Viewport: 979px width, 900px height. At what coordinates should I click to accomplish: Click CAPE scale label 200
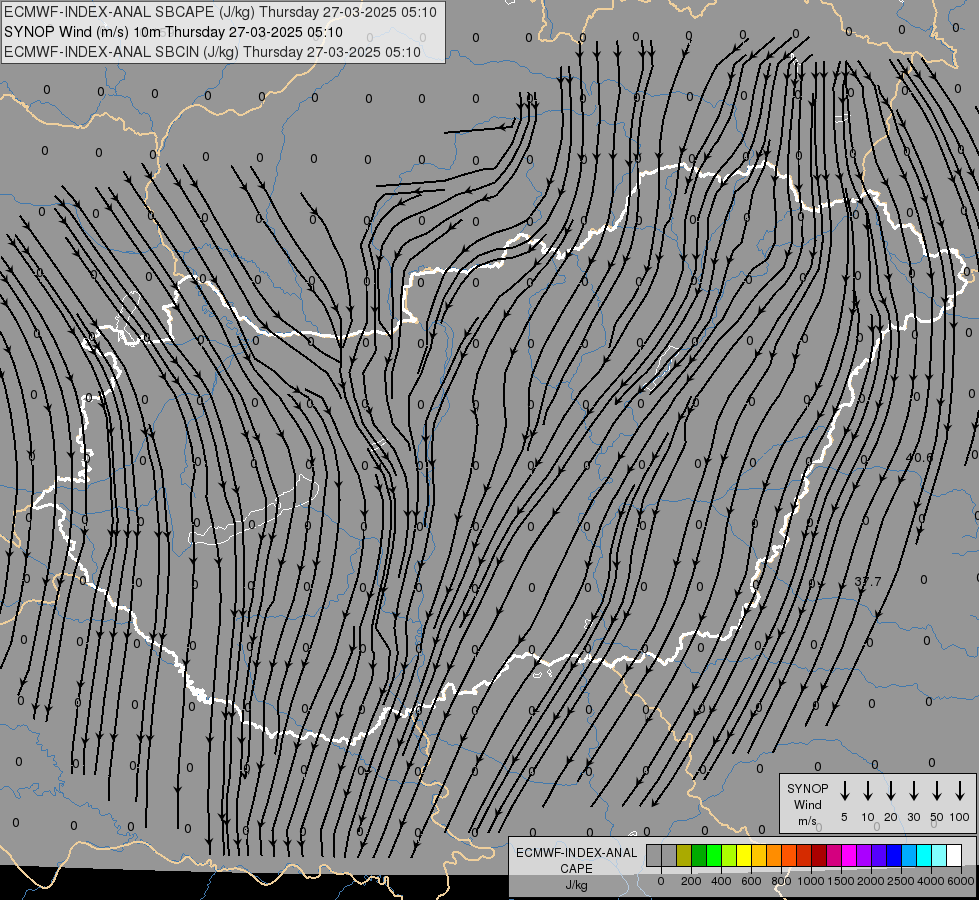point(691,881)
